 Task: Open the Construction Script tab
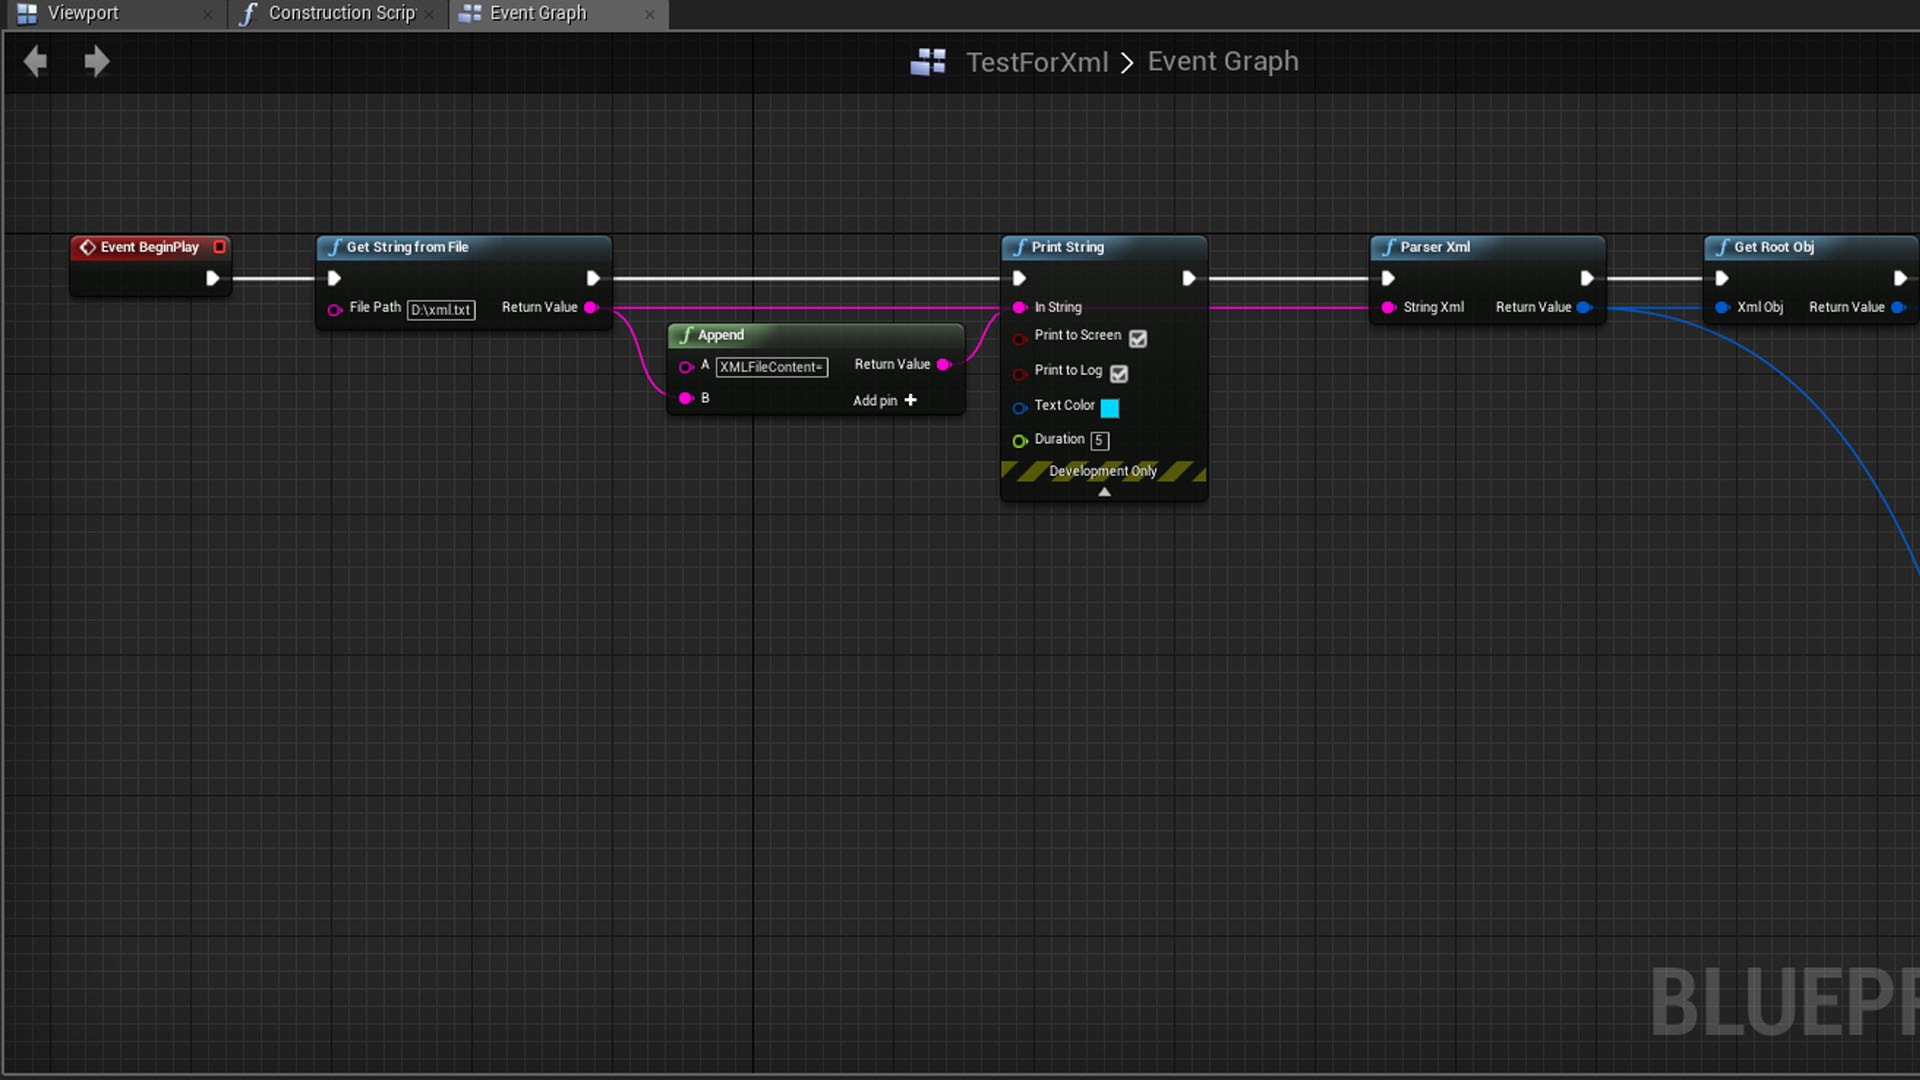pyautogui.click(x=341, y=13)
